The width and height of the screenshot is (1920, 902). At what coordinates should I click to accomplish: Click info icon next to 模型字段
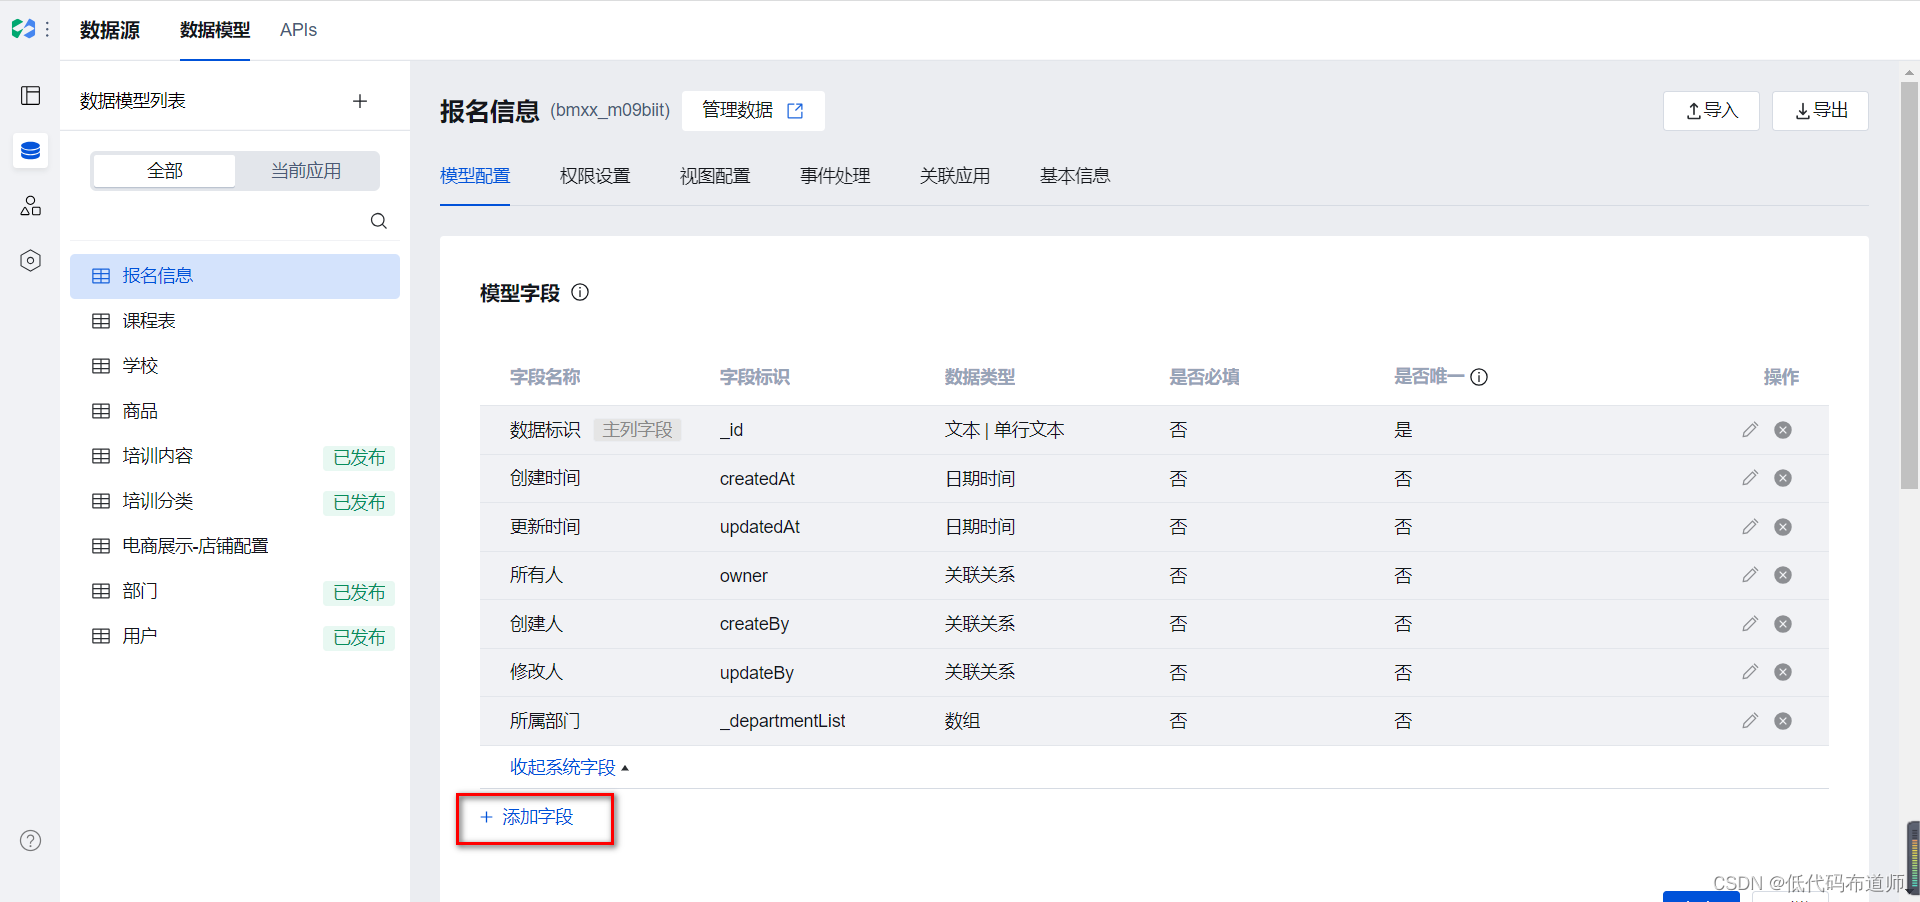580,292
